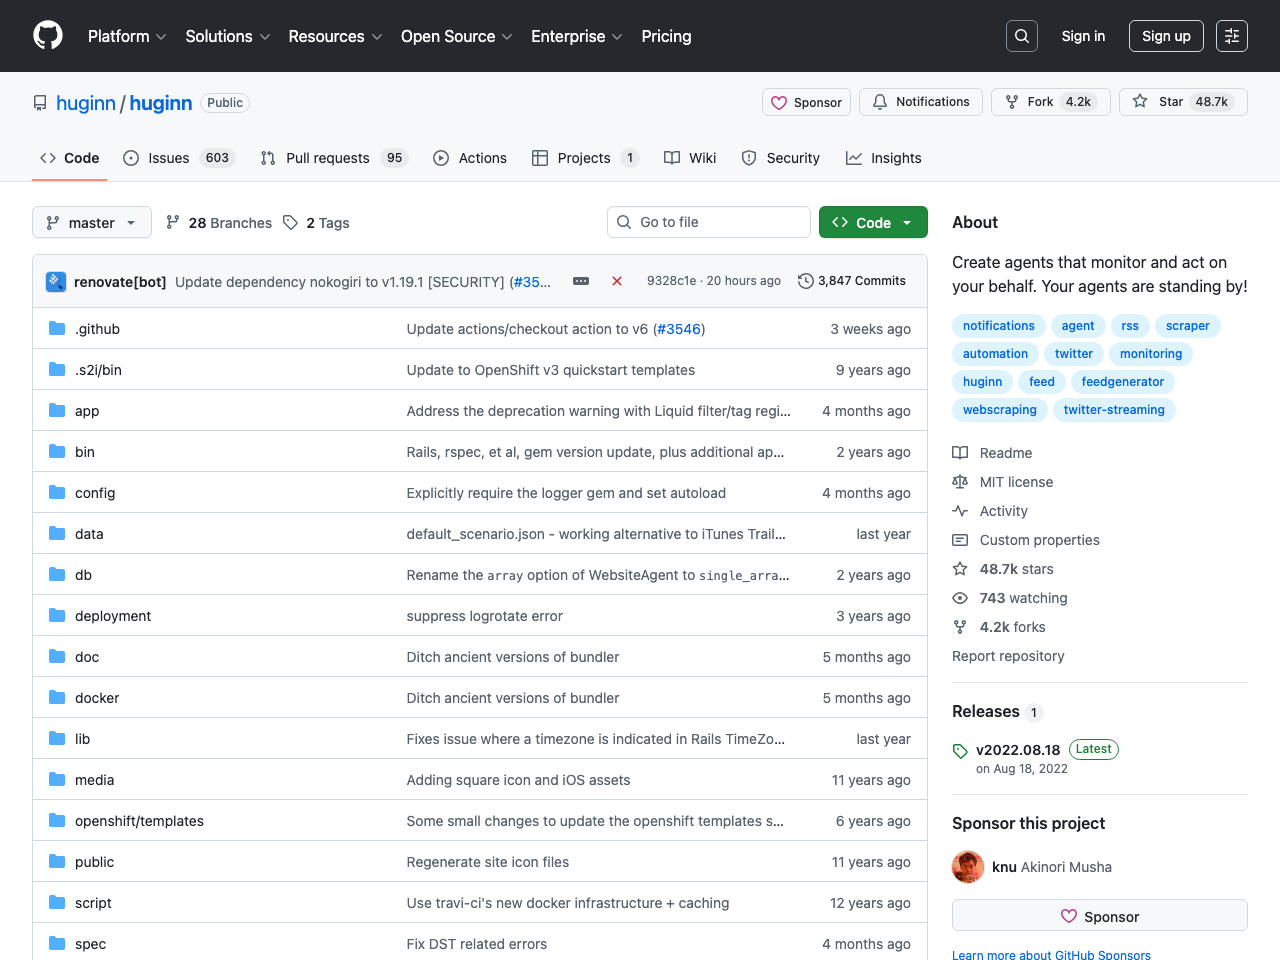This screenshot has width=1280, height=960.
Task: Click the tag icon next to 2 Tags
Action: [290, 222]
